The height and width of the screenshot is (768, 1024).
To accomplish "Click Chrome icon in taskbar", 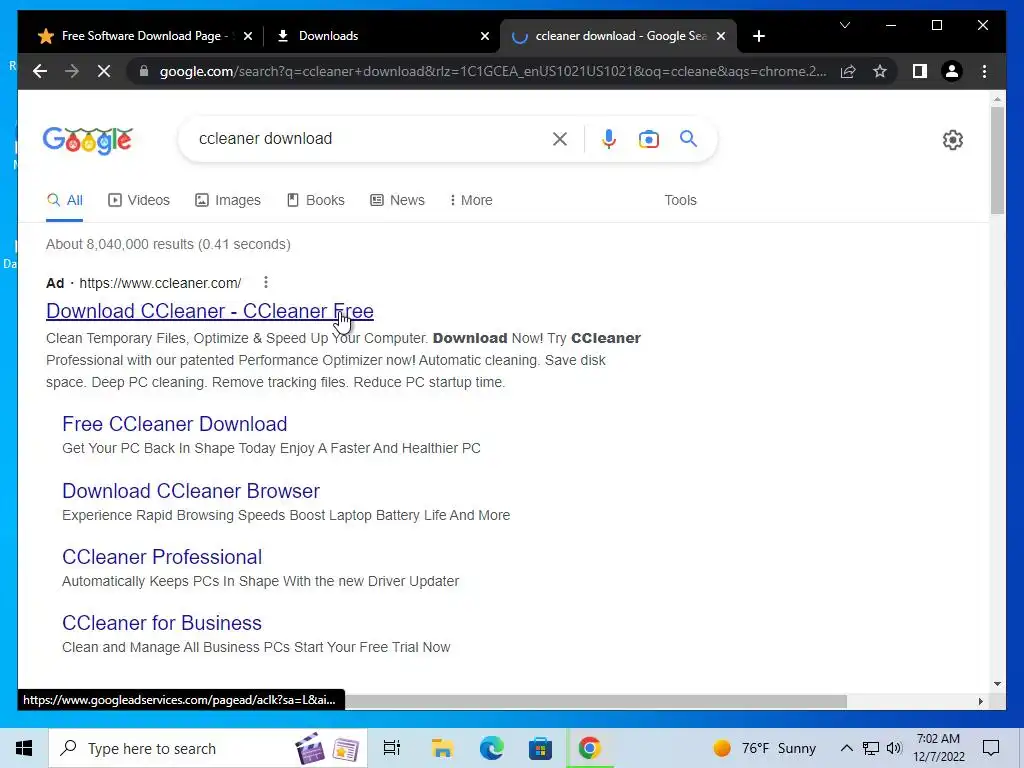I will click(x=589, y=748).
